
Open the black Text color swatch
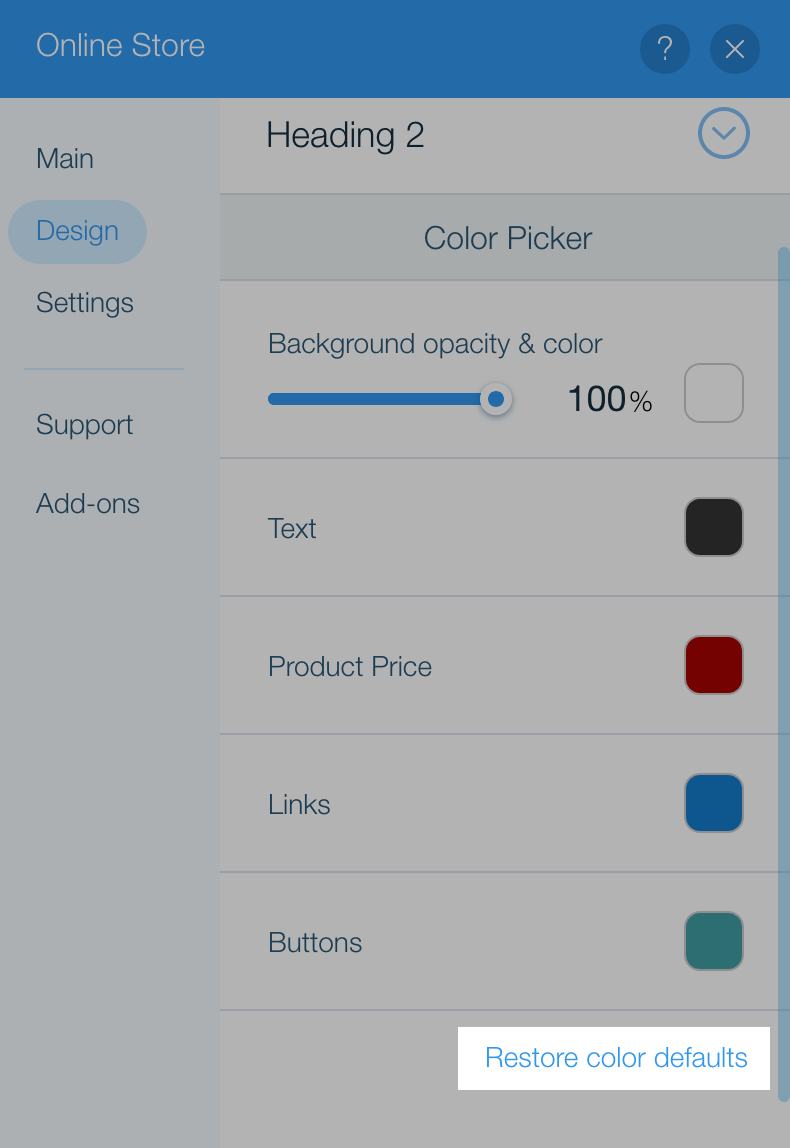[714, 527]
